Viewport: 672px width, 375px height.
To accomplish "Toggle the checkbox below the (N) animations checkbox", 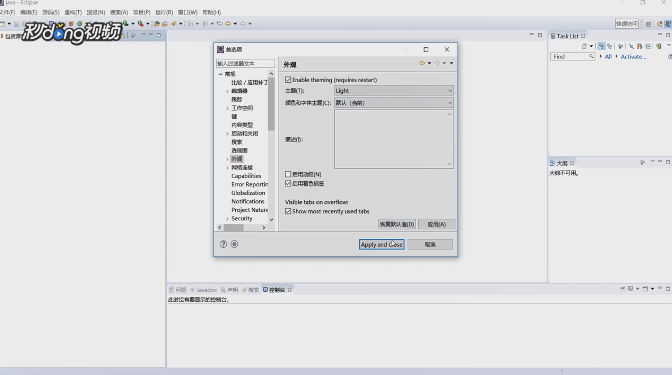I will pos(288,183).
